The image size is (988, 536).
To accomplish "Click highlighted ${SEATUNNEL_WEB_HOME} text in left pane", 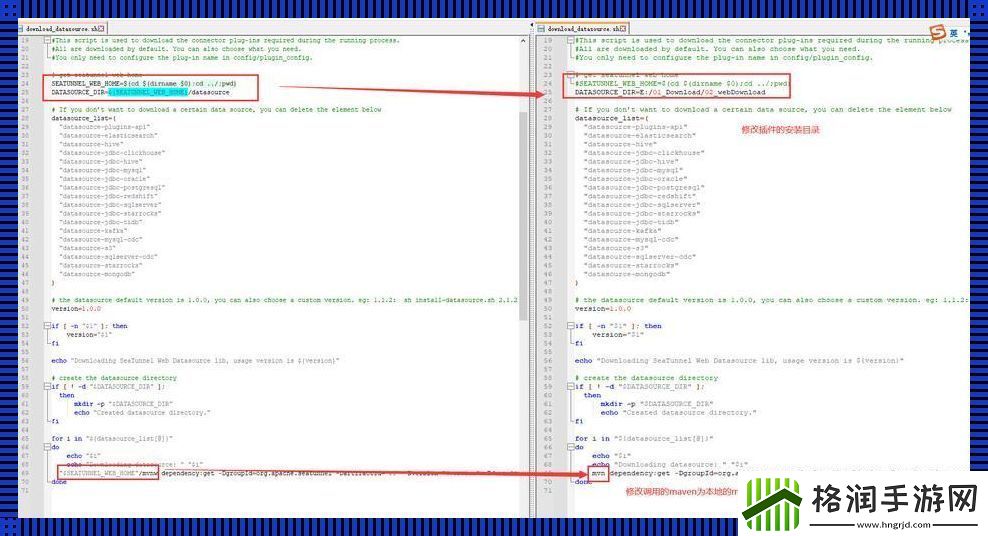I will (148, 91).
